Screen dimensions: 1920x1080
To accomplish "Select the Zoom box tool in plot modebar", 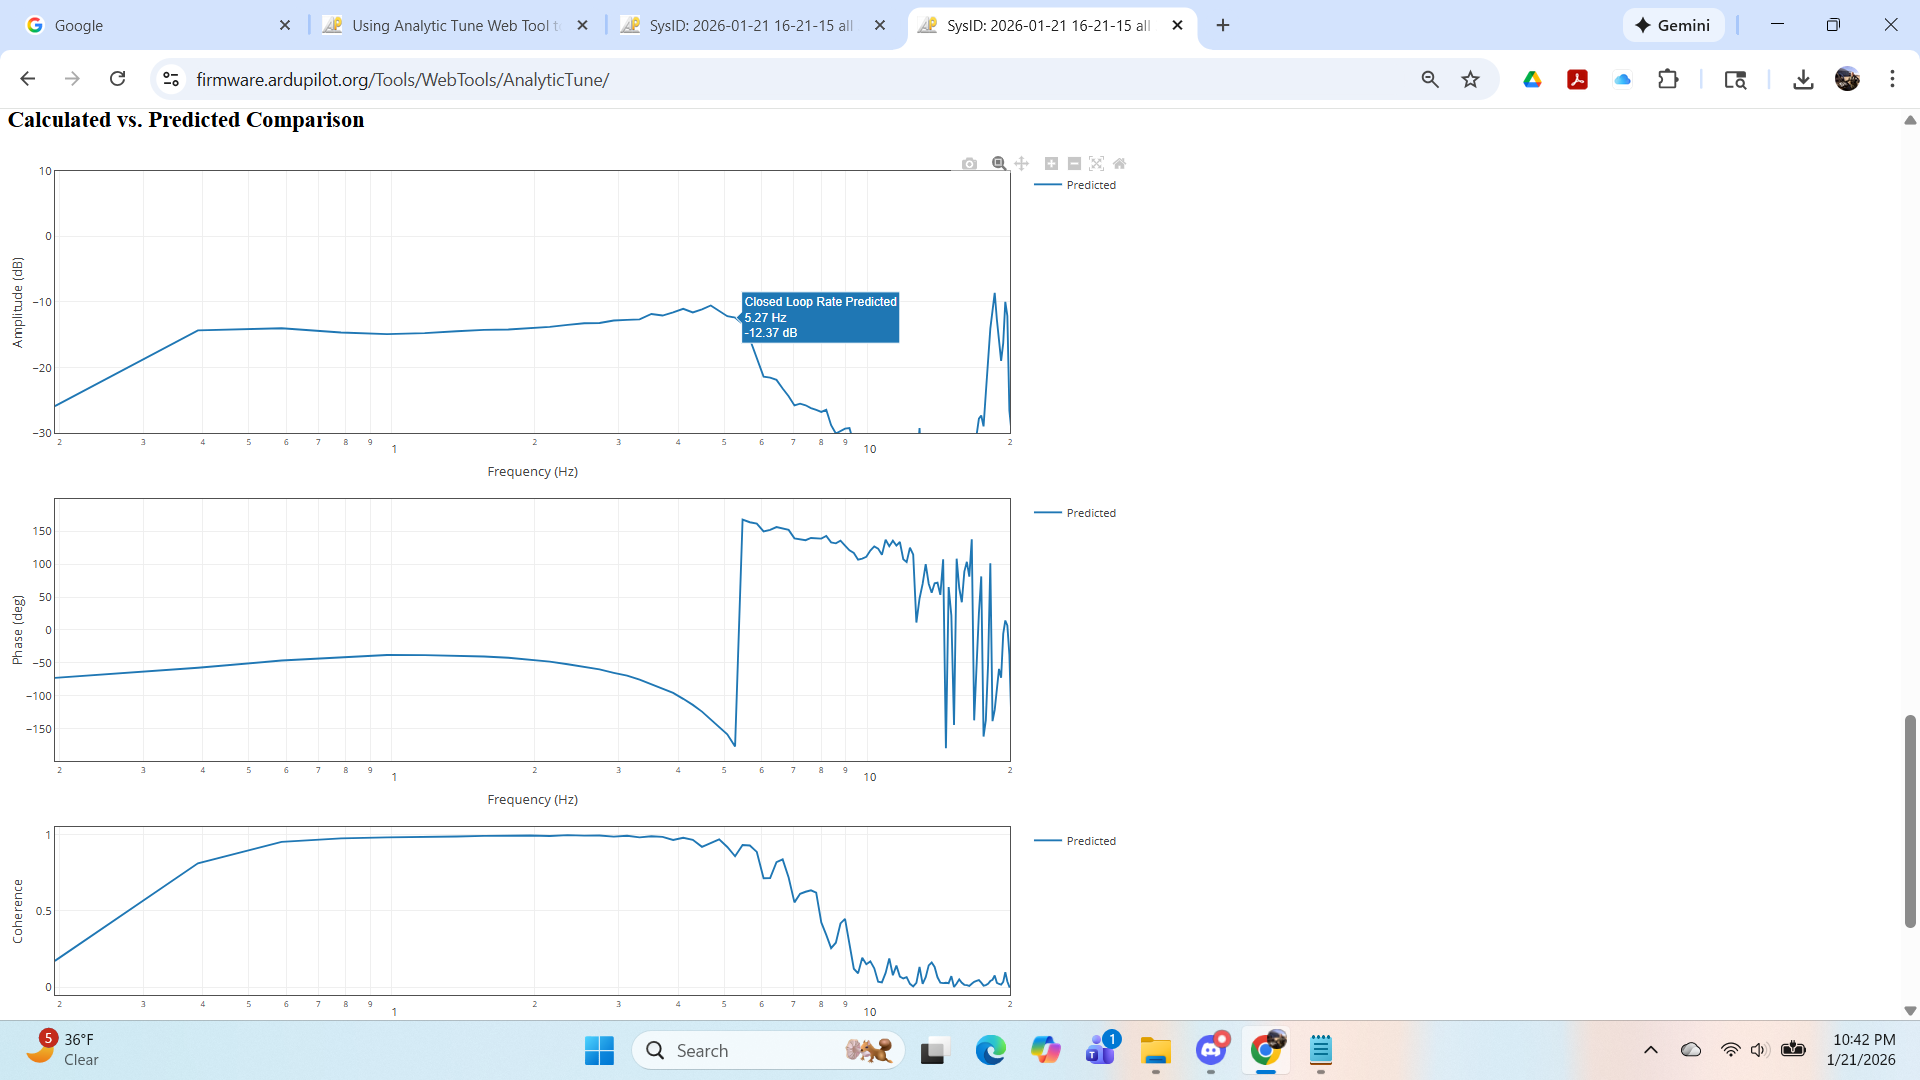I will pos(998,163).
